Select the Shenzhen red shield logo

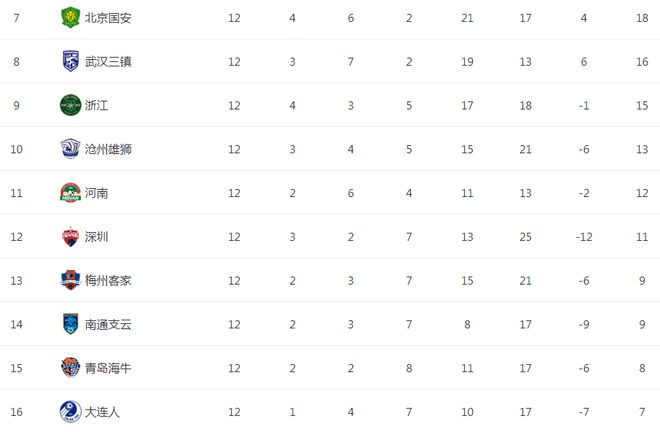(70, 237)
